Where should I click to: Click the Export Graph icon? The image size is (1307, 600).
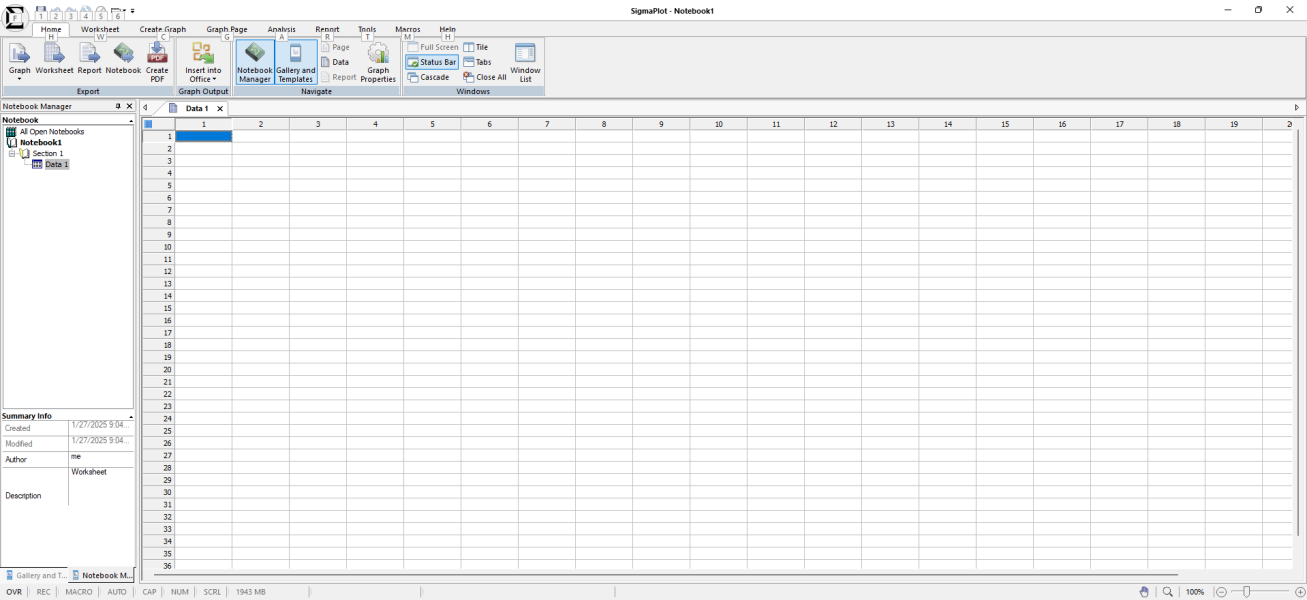pyautogui.click(x=19, y=56)
